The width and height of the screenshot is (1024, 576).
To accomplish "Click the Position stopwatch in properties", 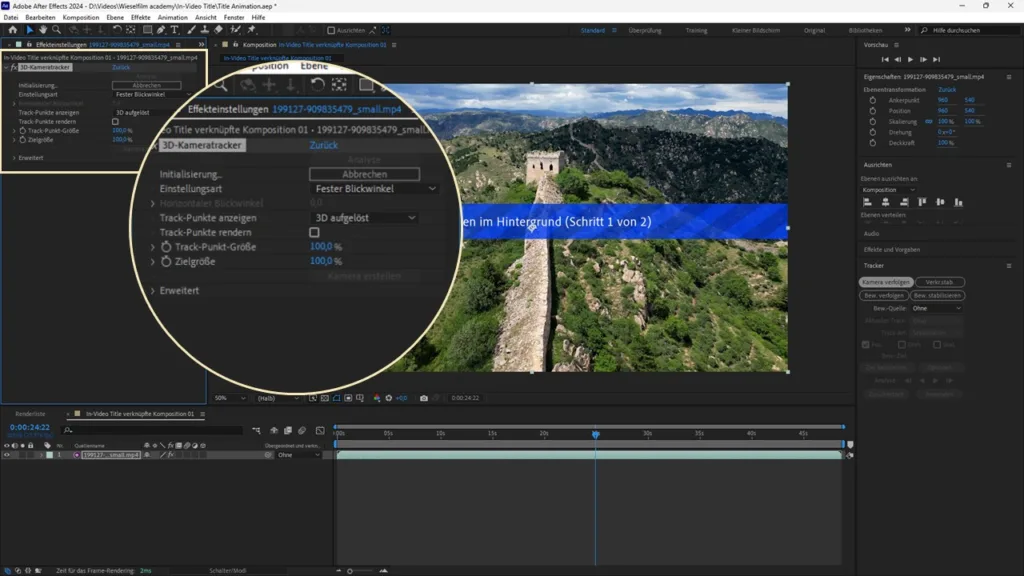I will pos(872,111).
